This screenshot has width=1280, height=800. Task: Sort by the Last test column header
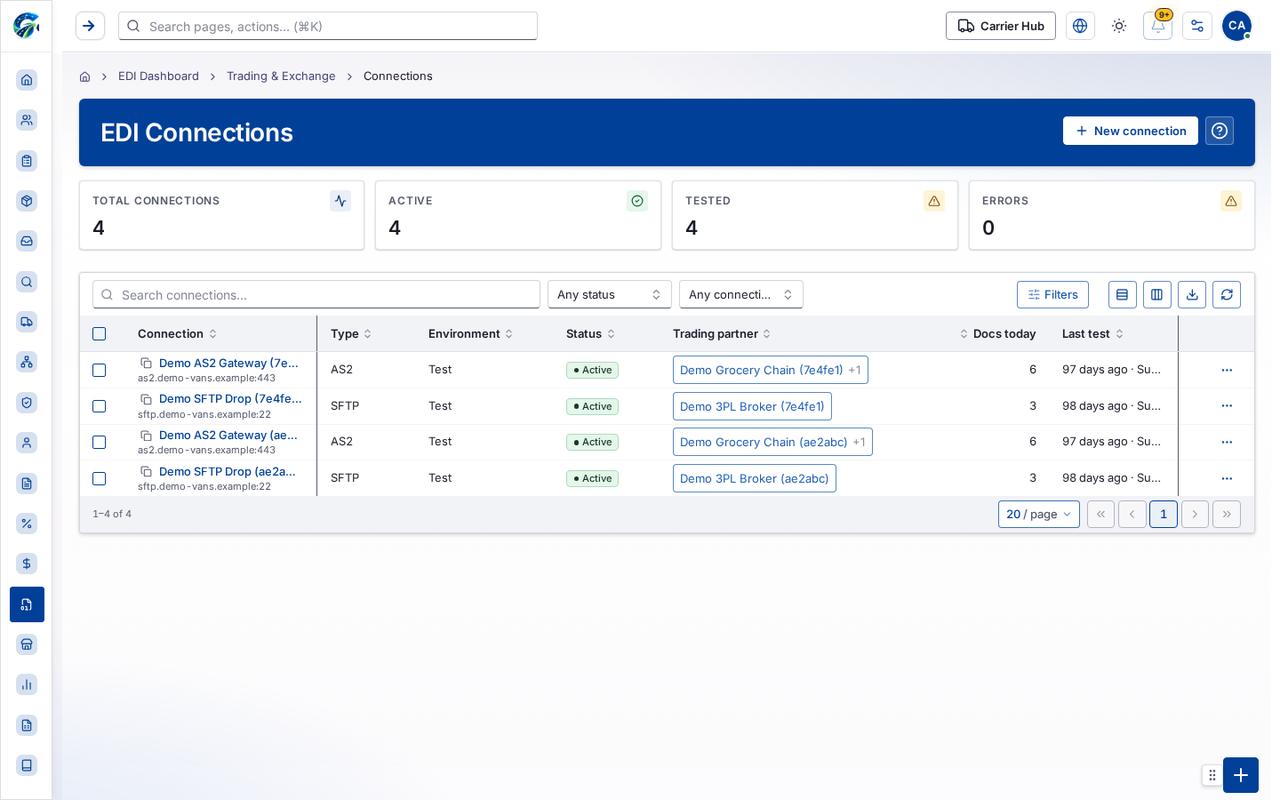click(x=1093, y=334)
